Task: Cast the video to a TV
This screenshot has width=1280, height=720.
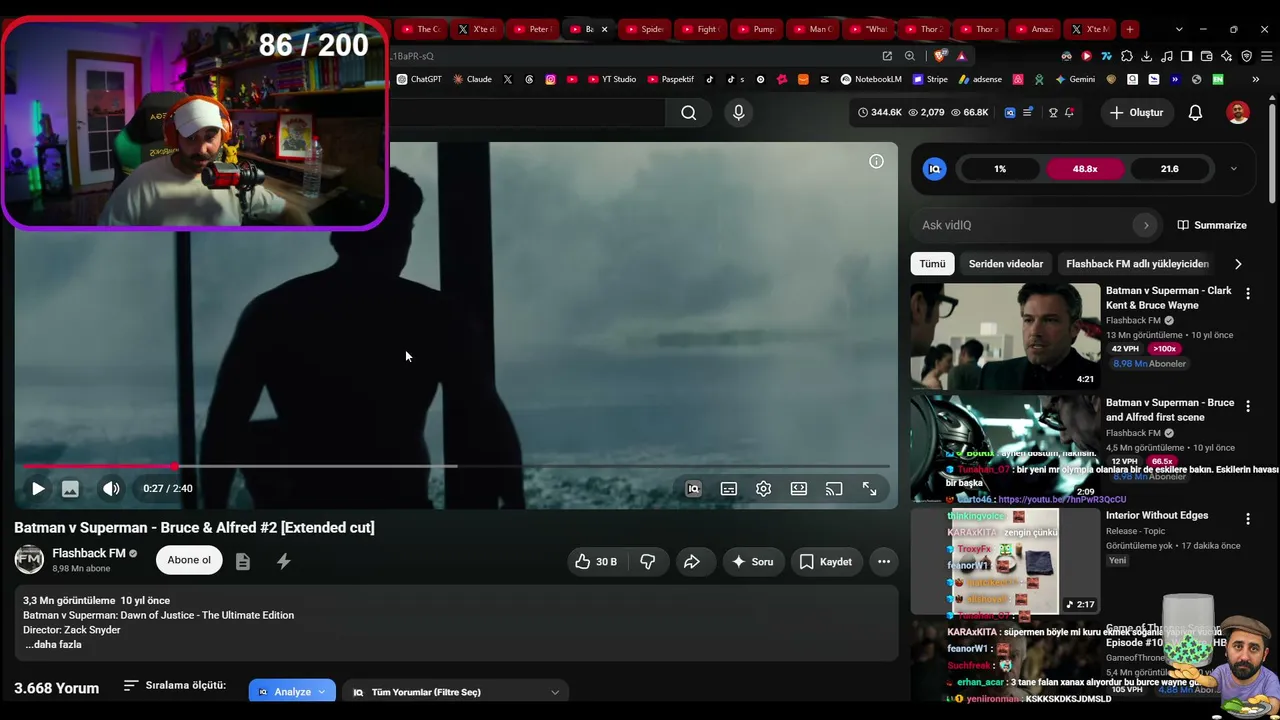Action: point(834,489)
